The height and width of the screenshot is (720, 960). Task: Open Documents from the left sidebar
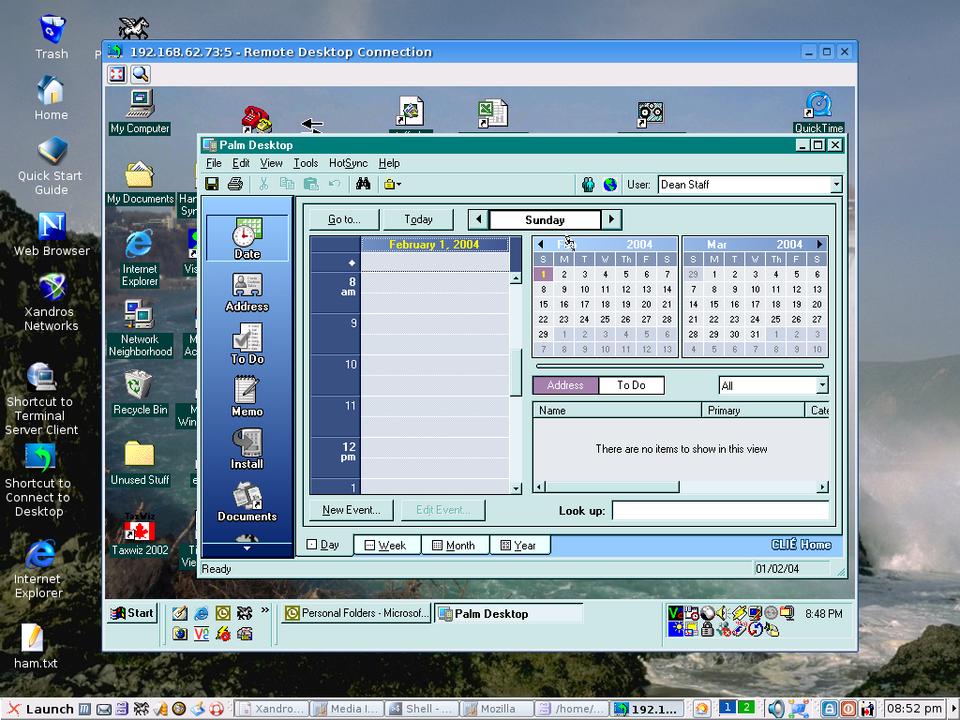coord(247,501)
